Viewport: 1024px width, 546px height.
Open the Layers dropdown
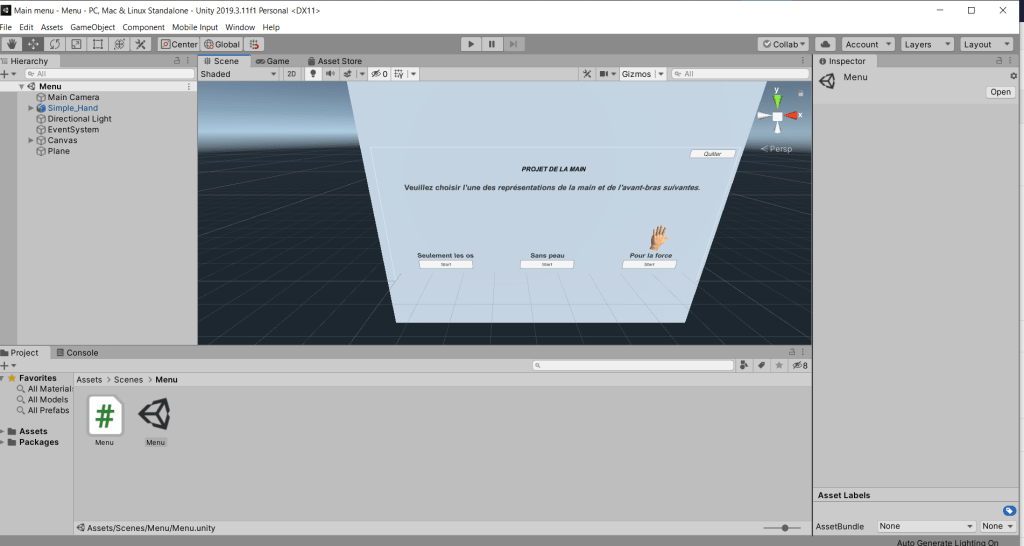click(925, 44)
